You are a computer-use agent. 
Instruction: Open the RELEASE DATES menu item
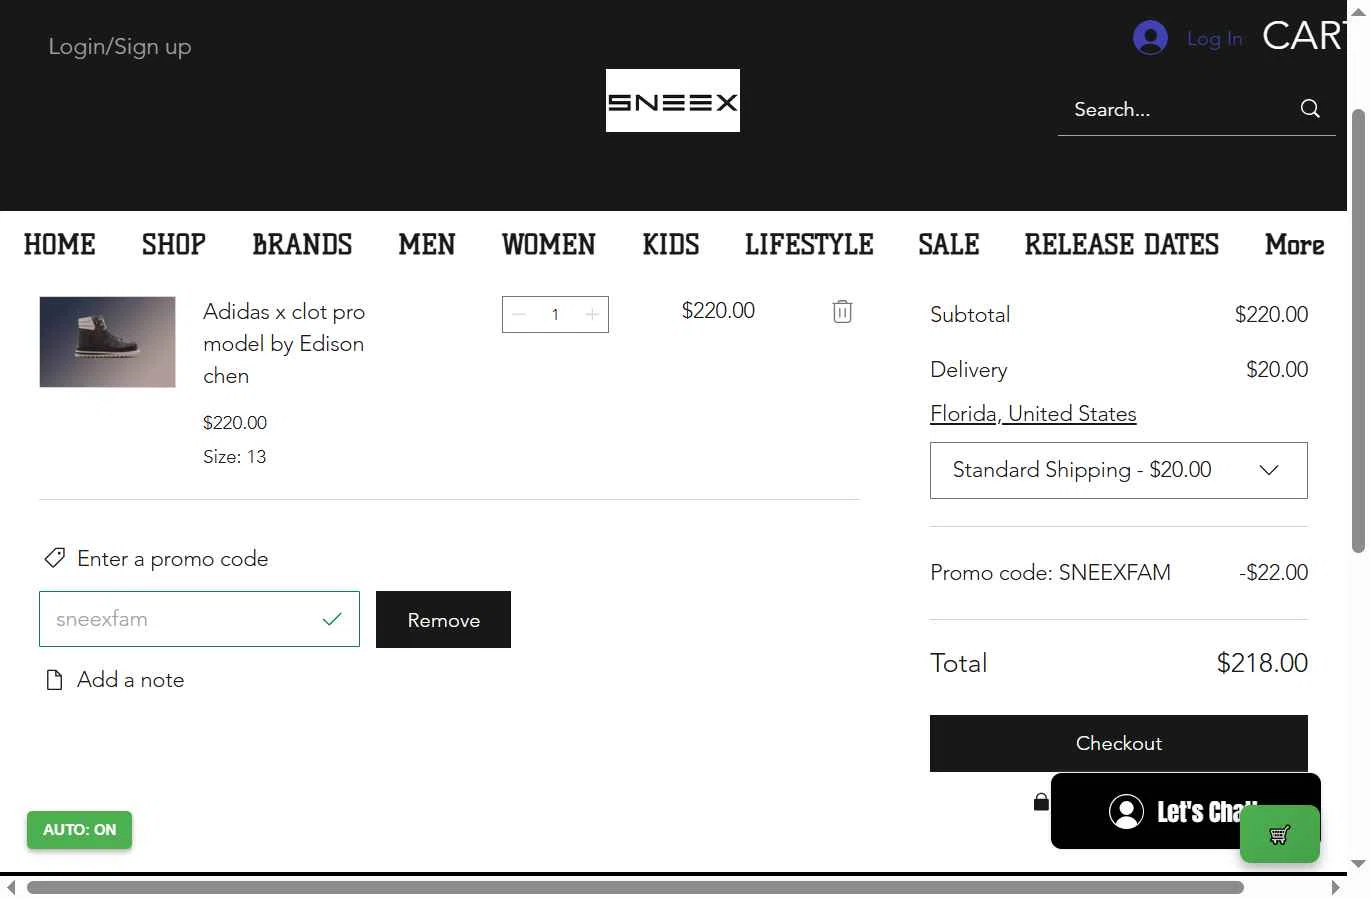pyautogui.click(x=1122, y=245)
